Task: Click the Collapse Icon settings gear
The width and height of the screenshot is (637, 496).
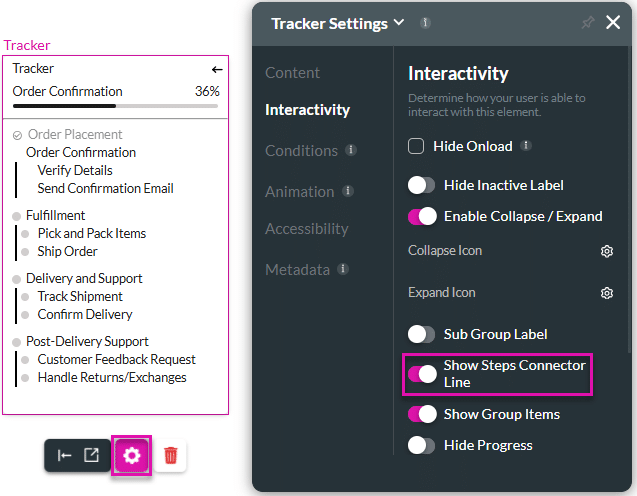Action: (606, 251)
